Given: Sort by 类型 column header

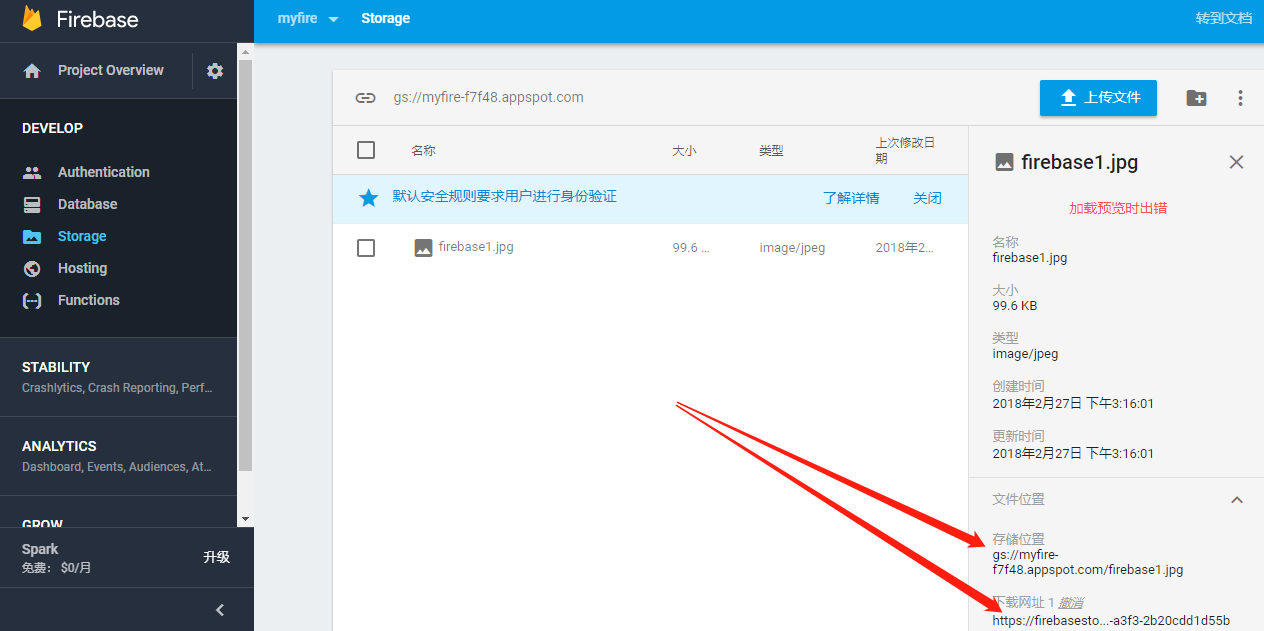Looking at the screenshot, I should coord(771,151).
